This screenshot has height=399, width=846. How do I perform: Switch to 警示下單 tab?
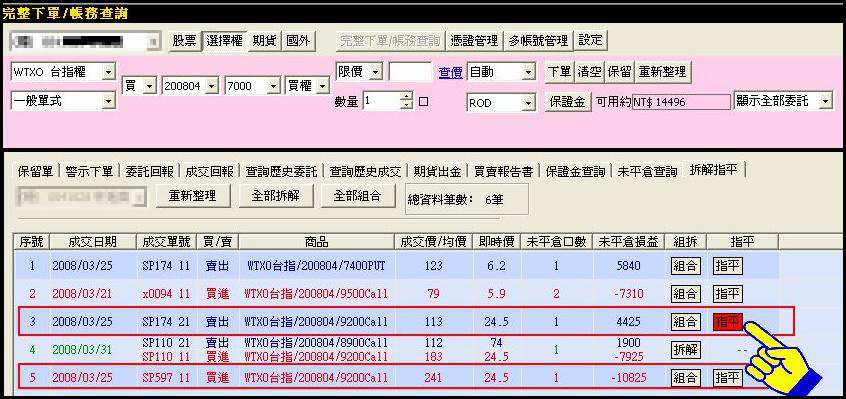[89, 172]
